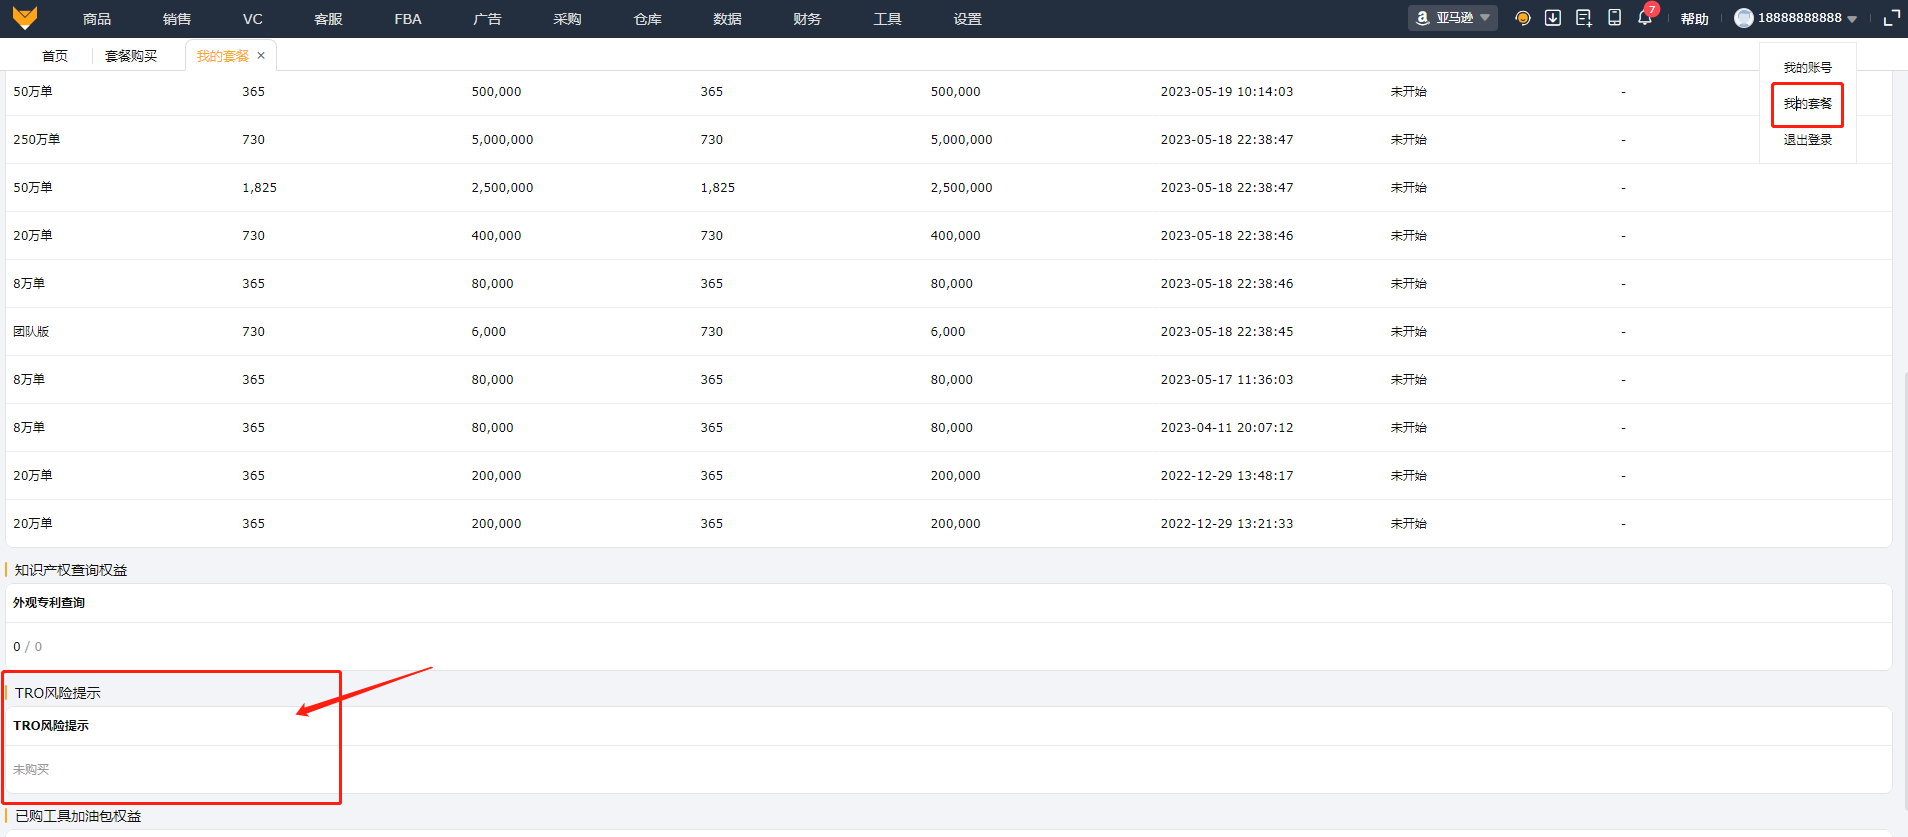Close the 我的套餐 tab

click(x=261, y=56)
